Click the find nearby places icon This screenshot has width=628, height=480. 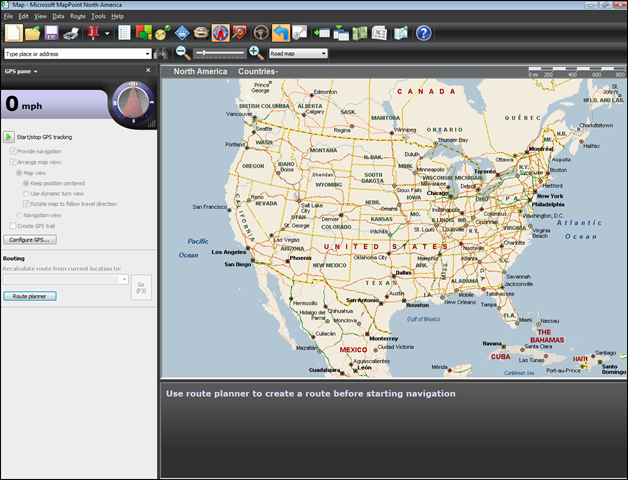pyautogui.click(x=240, y=33)
